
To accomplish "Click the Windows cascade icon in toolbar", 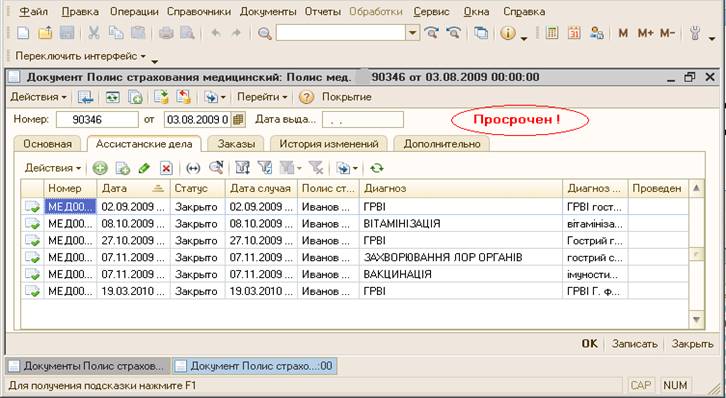I will point(482,33).
